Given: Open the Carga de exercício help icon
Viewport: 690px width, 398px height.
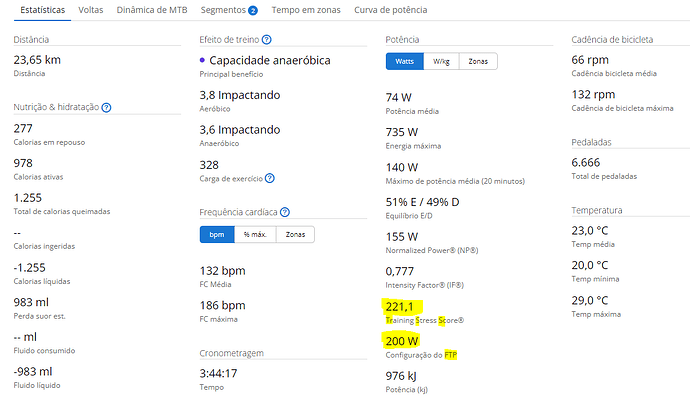Looking at the screenshot, I should pyautogui.click(x=270, y=178).
